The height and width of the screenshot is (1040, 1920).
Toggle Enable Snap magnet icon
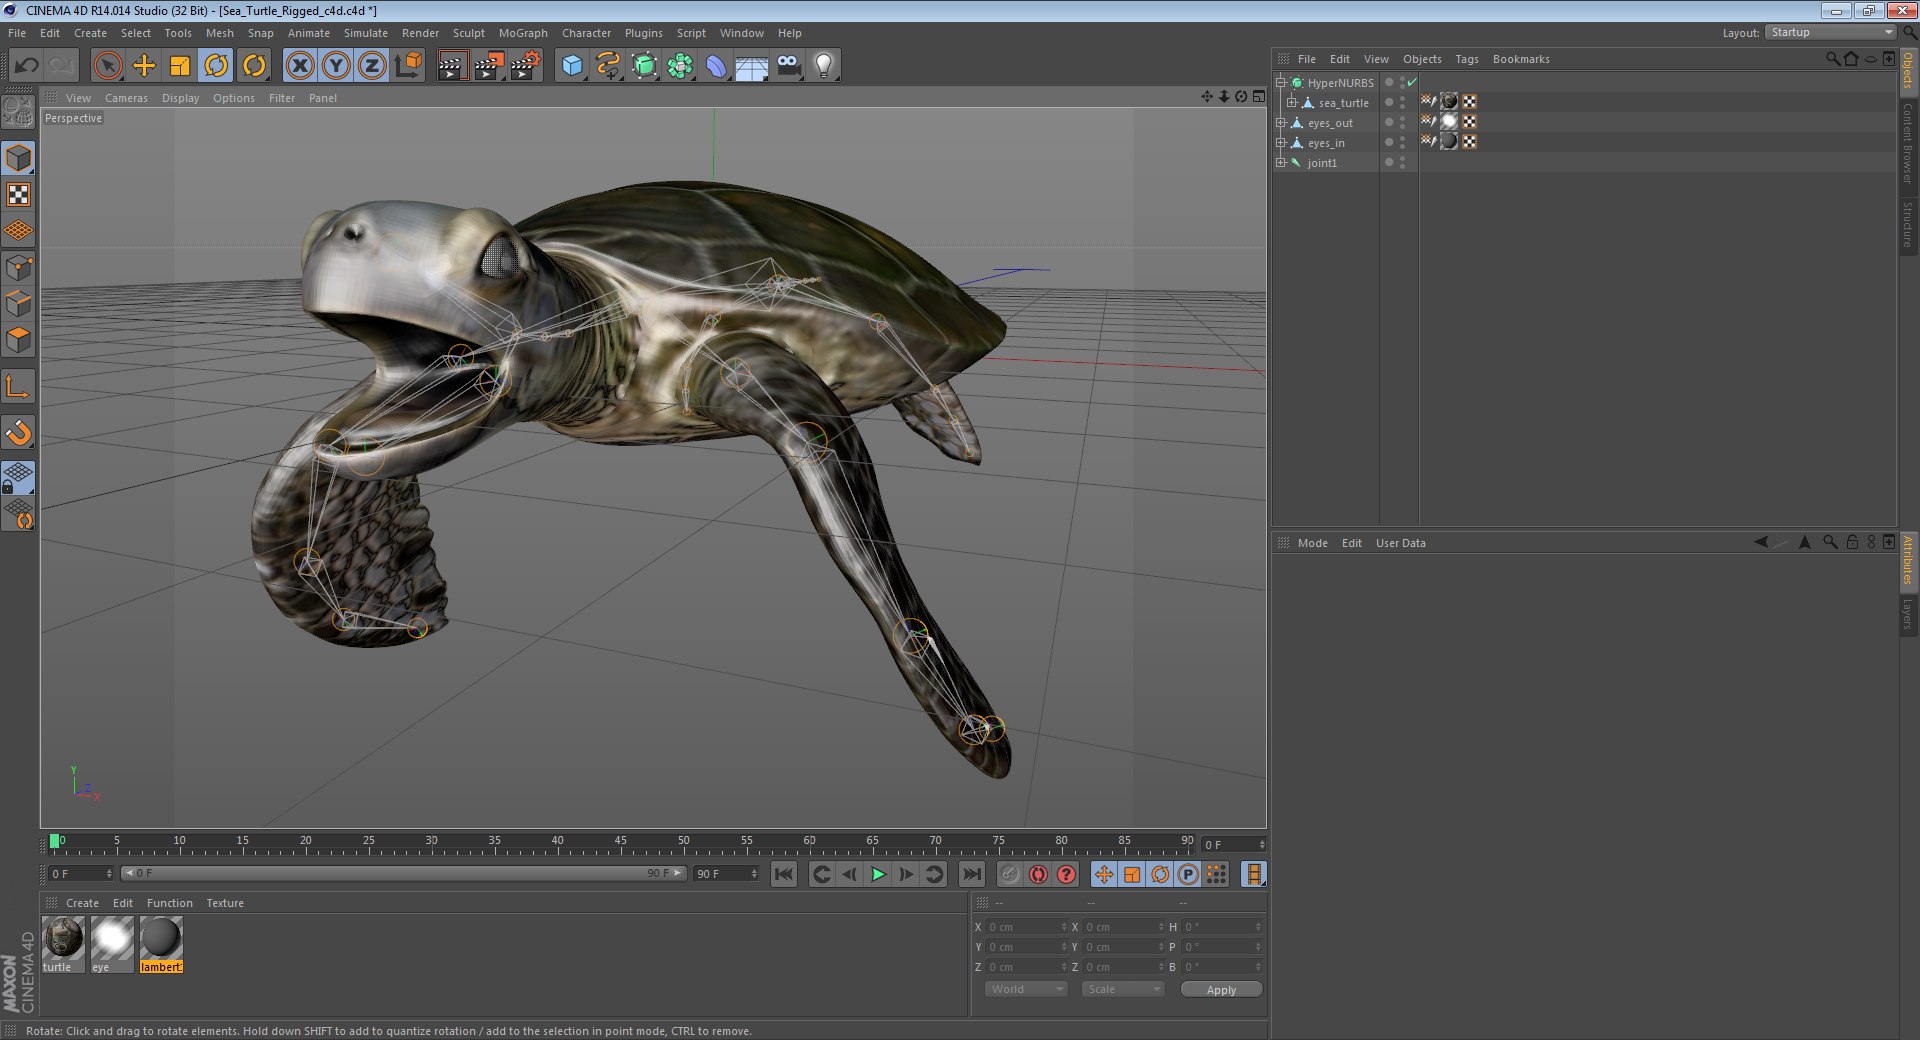pyautogui.click(x=19, y=432)
